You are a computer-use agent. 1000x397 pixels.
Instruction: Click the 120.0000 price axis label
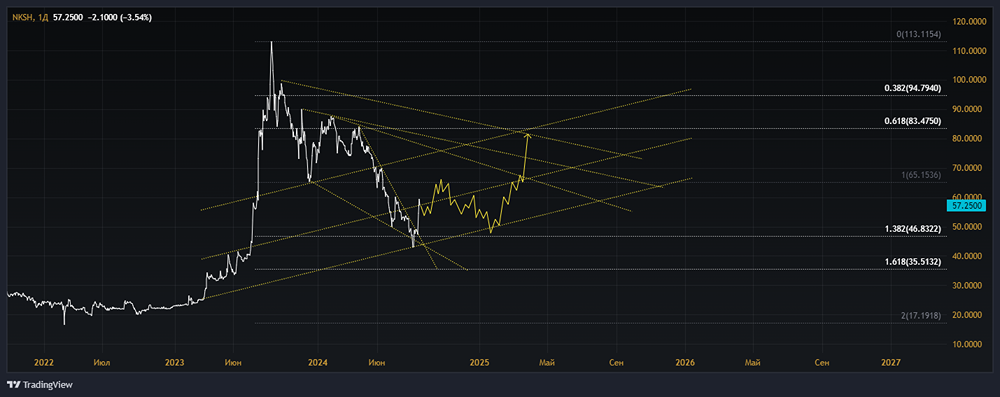click(x=969, y=21)
